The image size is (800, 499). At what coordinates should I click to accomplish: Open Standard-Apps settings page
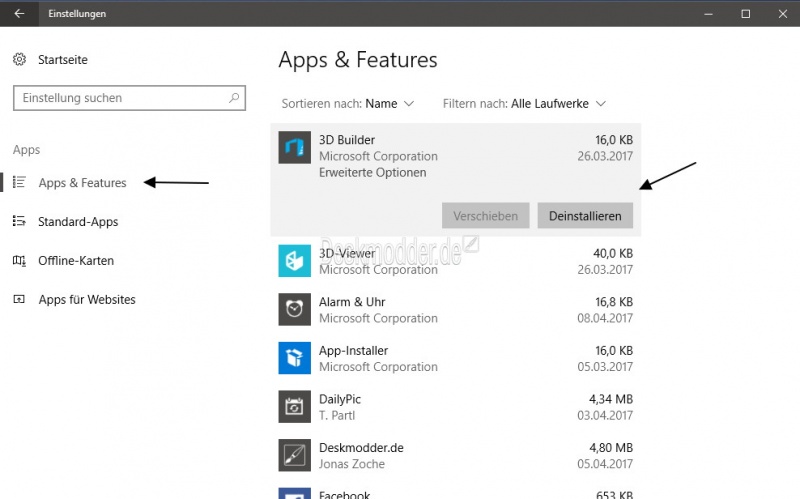click(x=78, y=221)
